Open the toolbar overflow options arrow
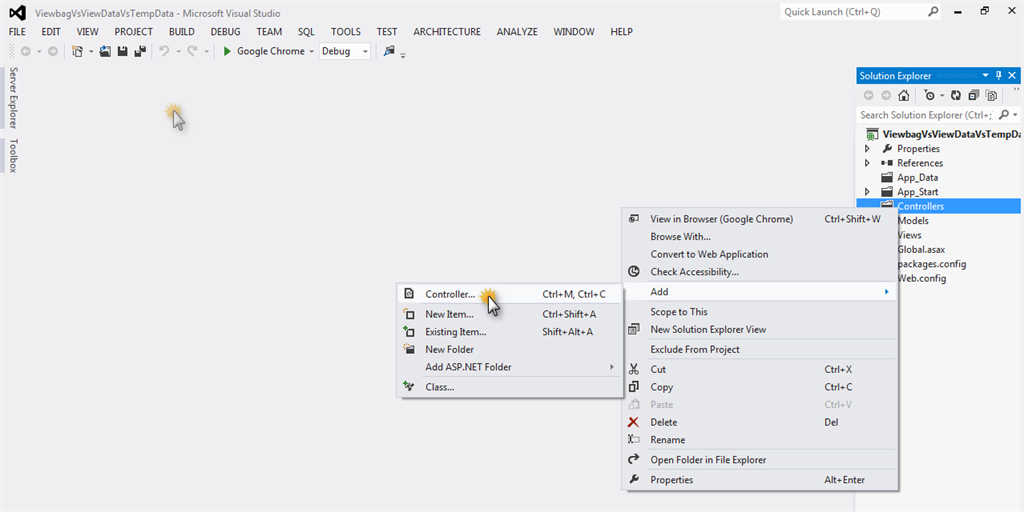 (x=403, y=55)
